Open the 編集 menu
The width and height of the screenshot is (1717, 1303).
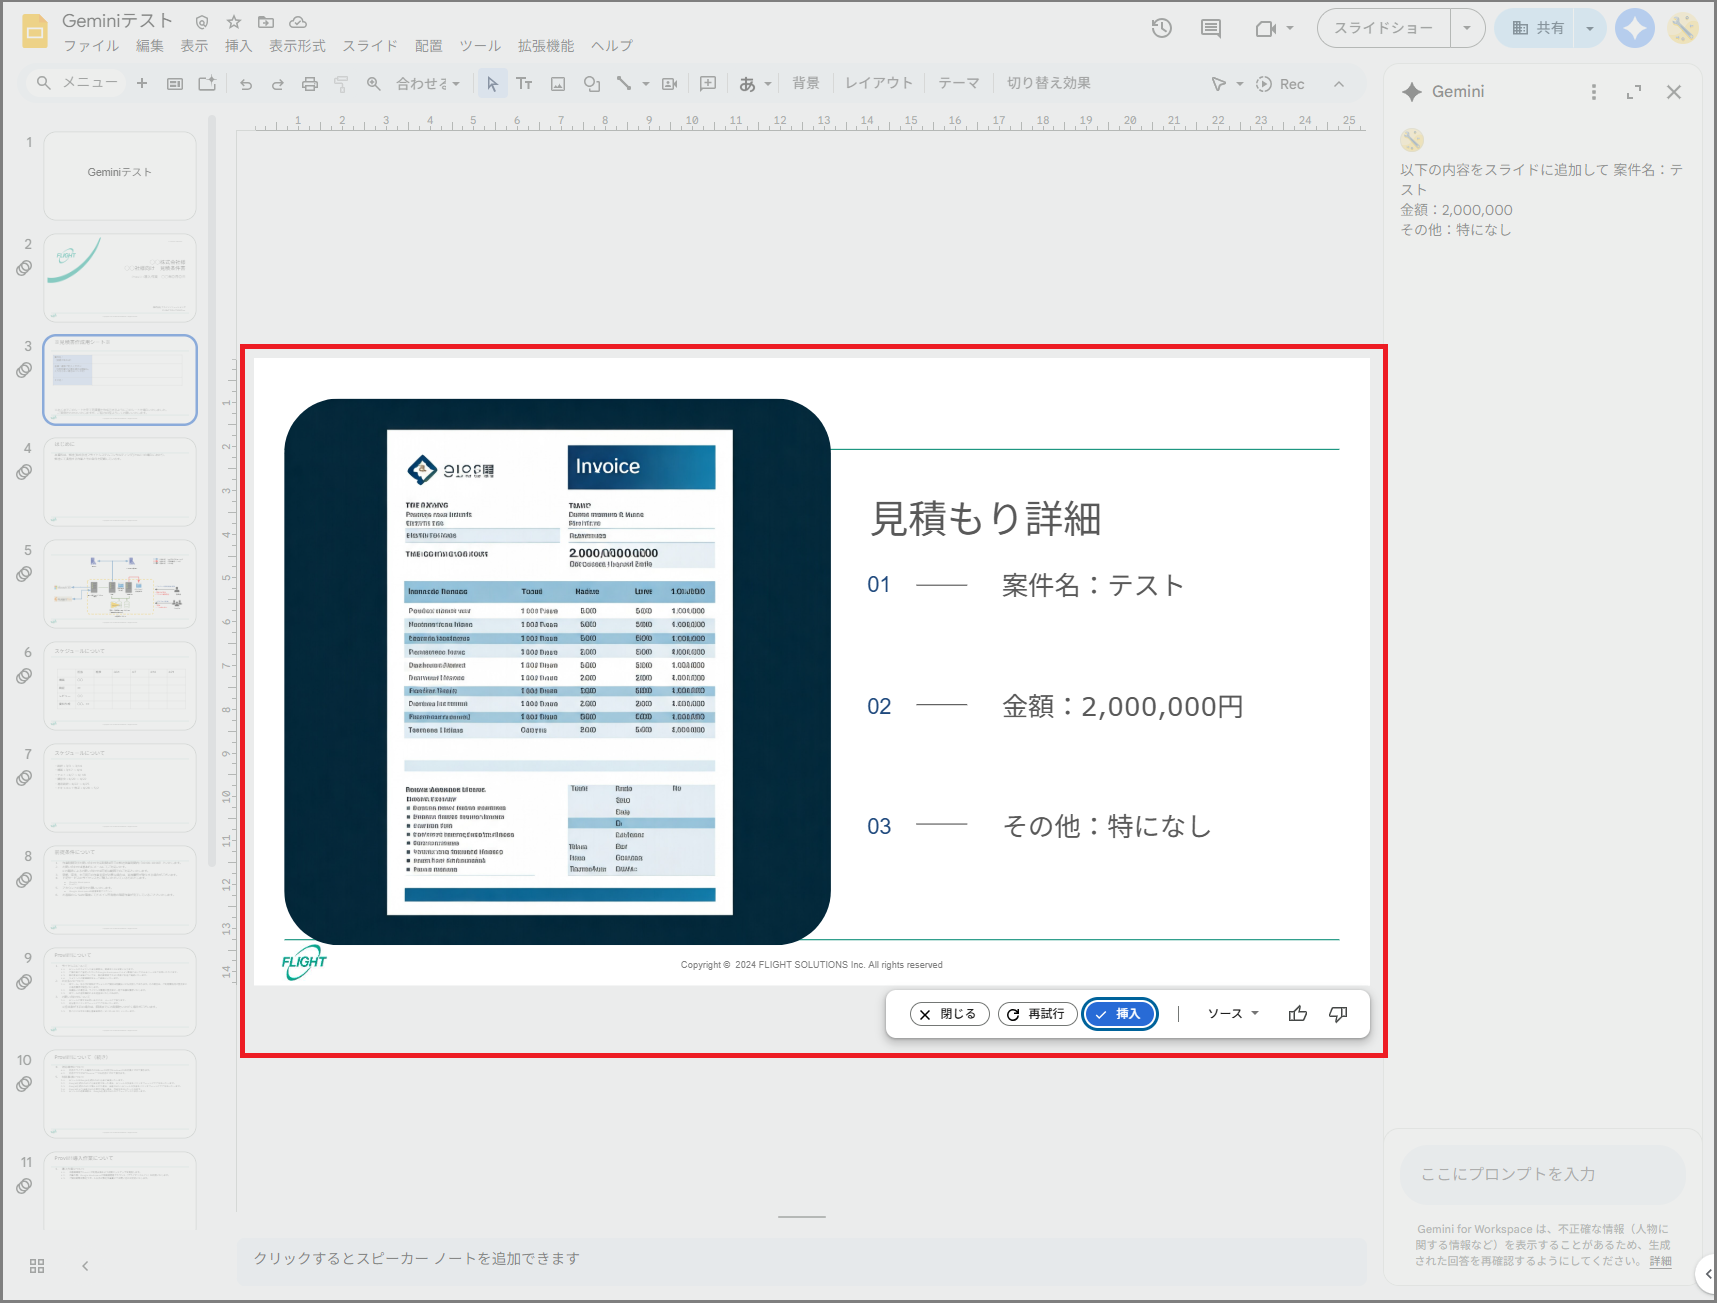click(150, 46)
